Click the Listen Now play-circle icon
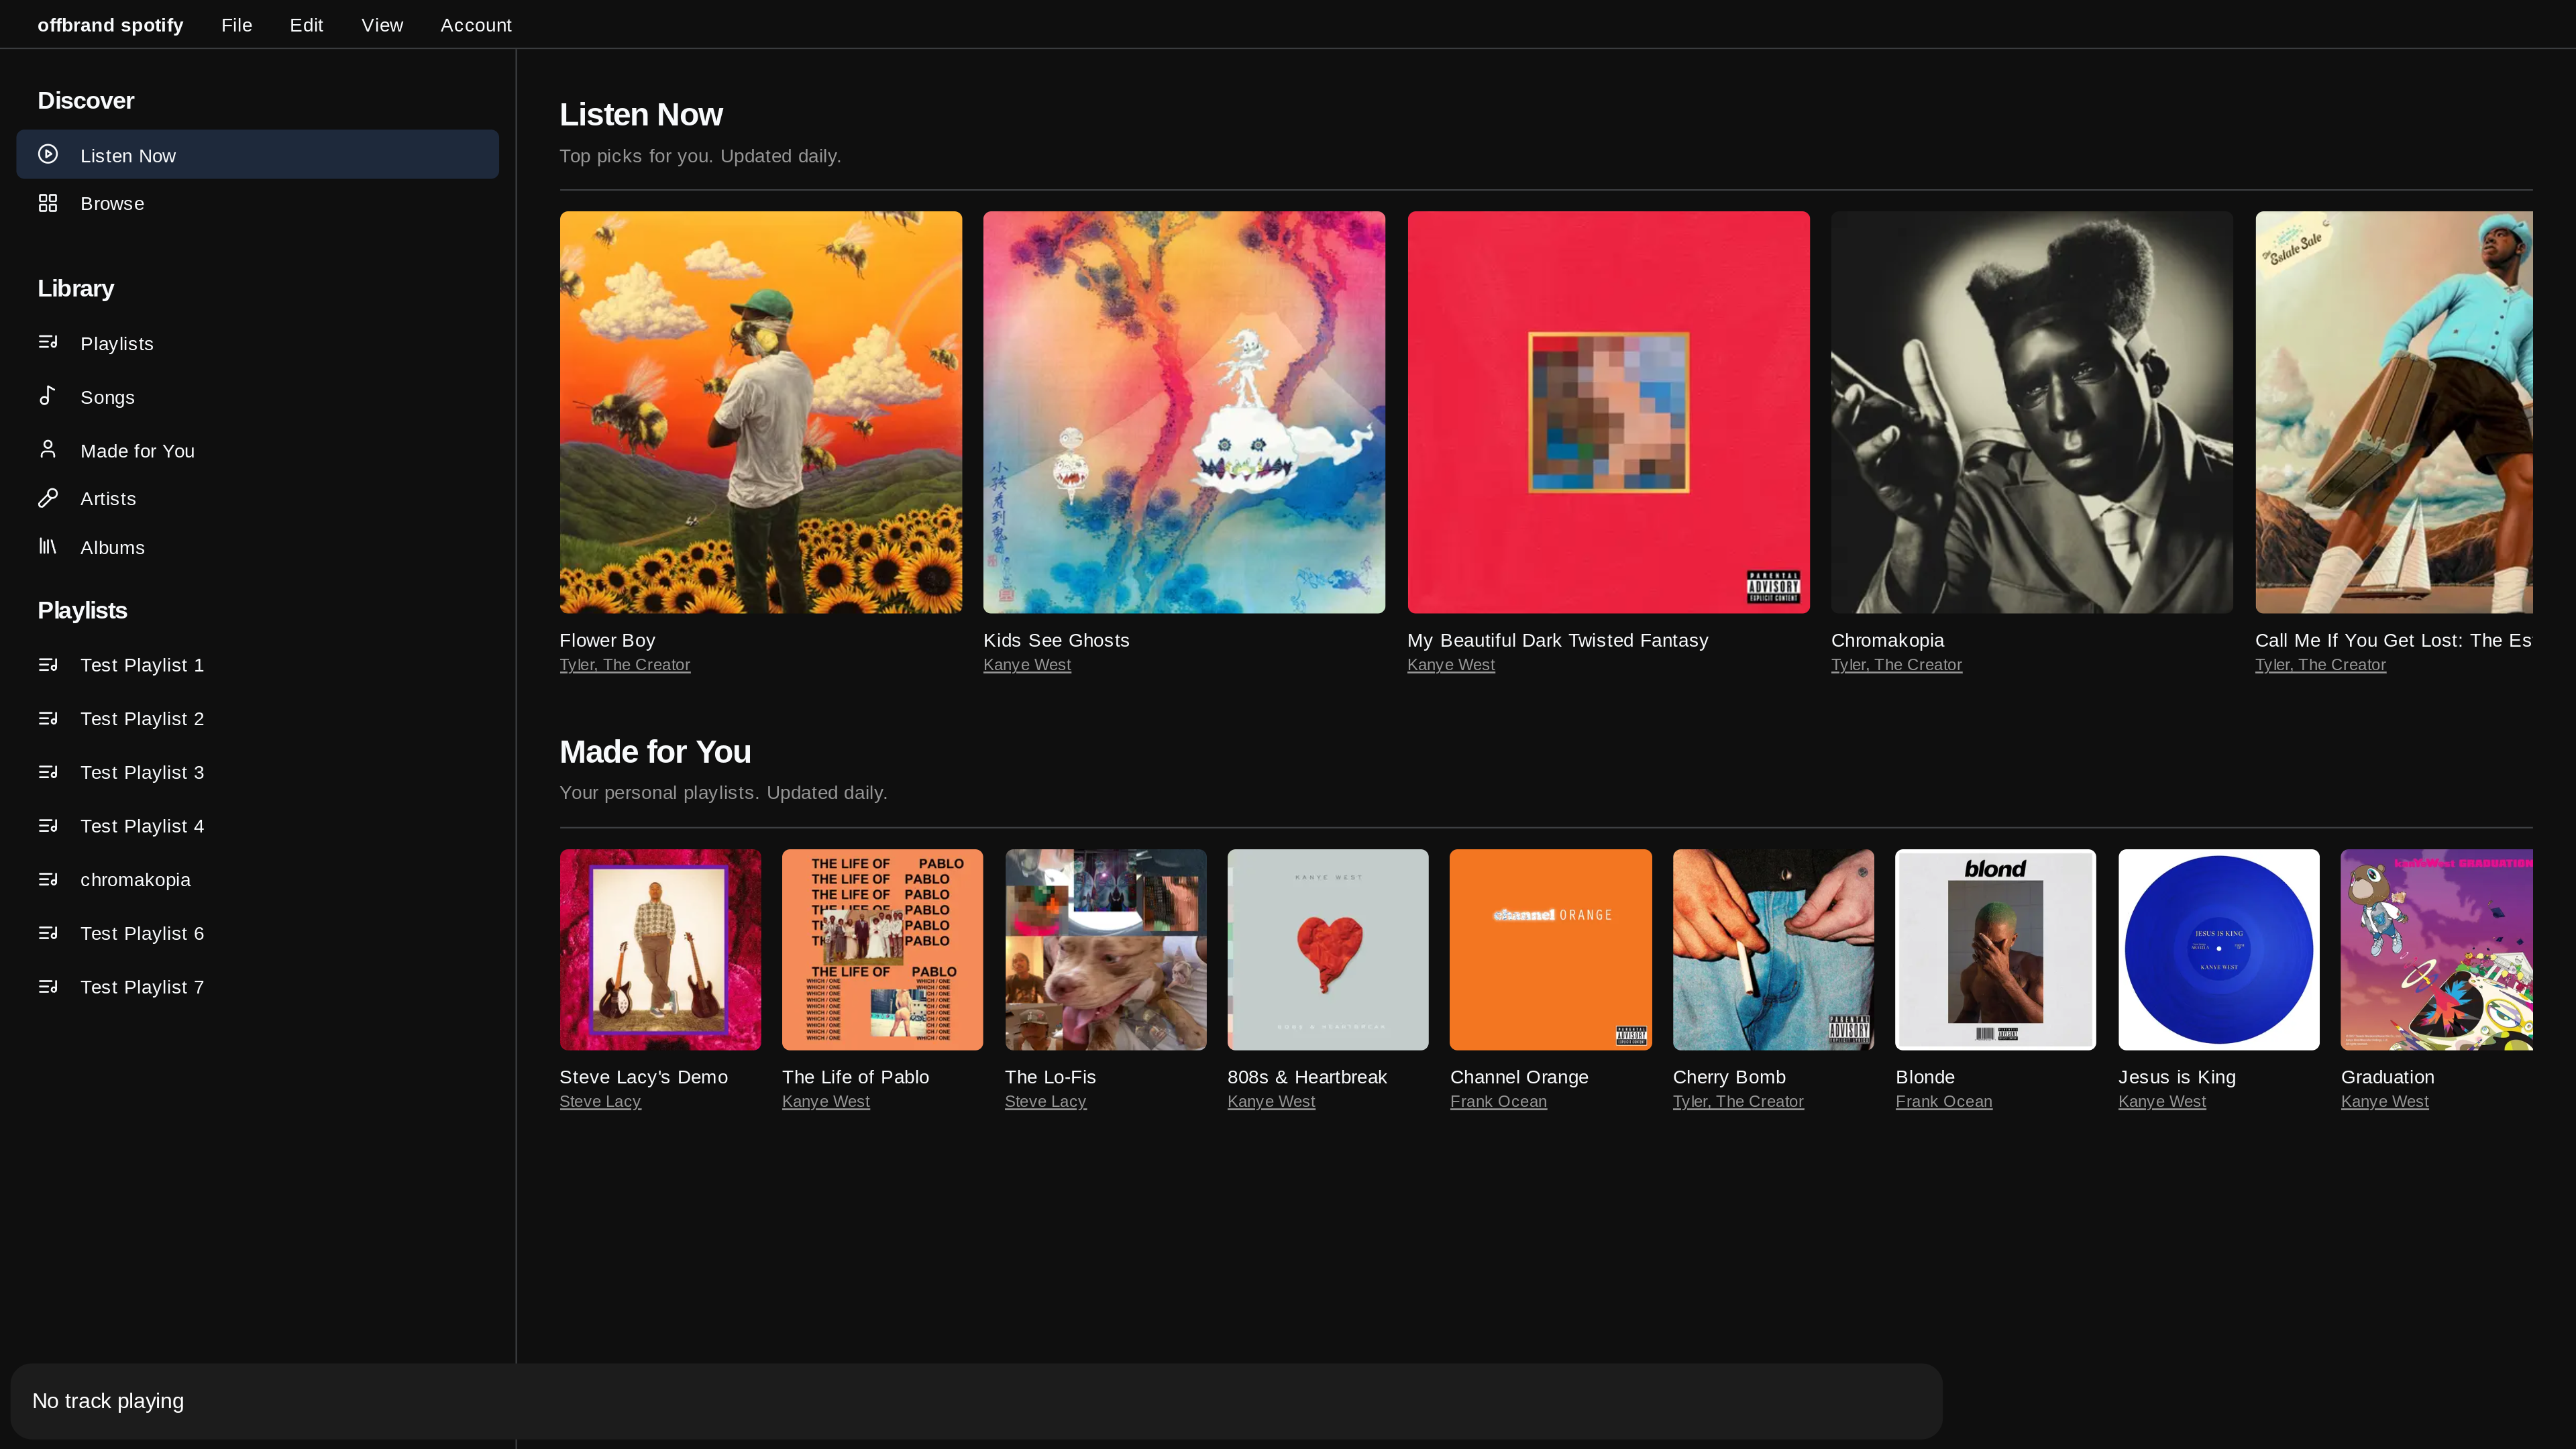This screenshot has width=2576, height=1449. (x=47, y=155)
